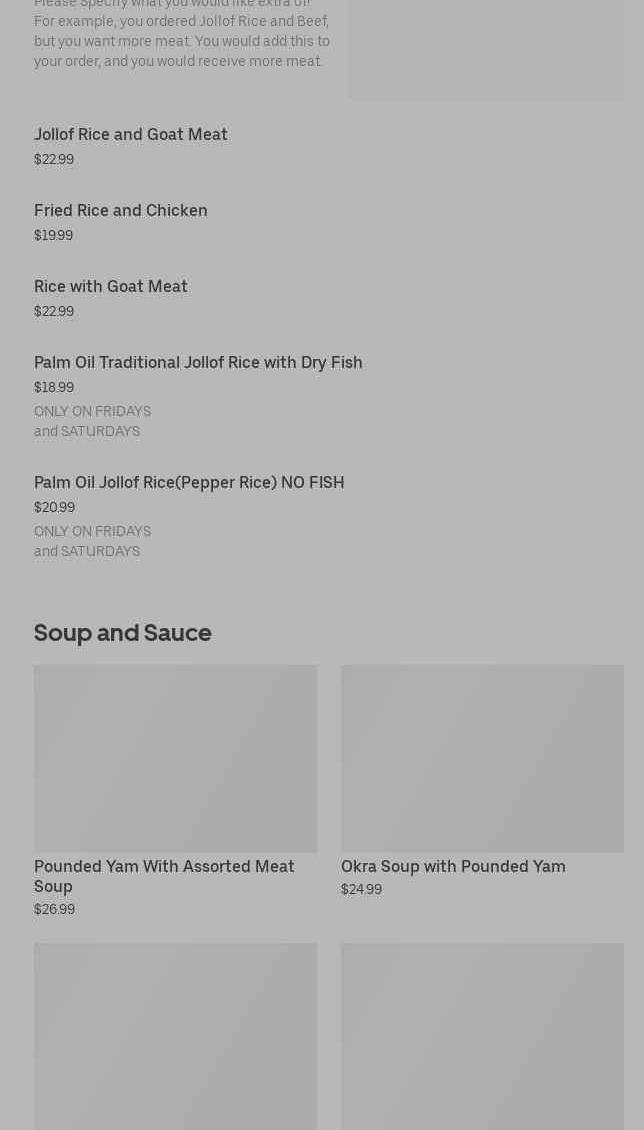Open the Rice with Goat Meat item
644x1130 pixels.
coord(111,287)
